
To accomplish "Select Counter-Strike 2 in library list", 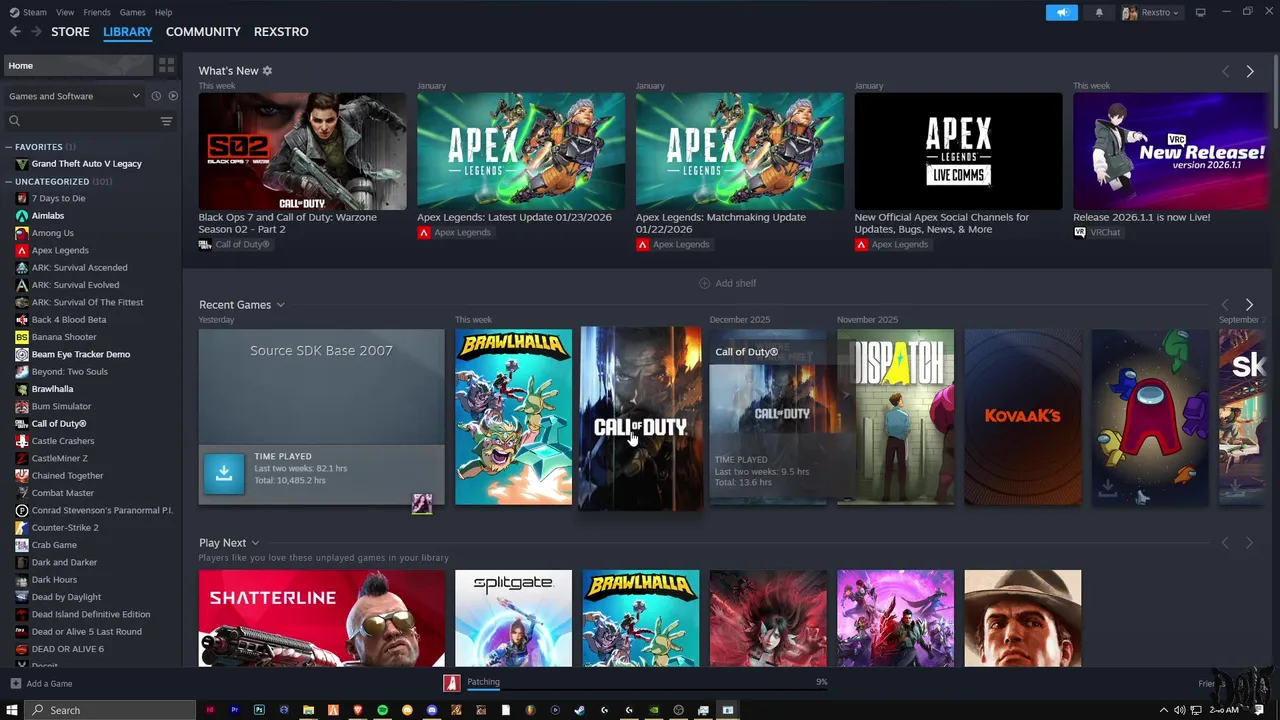I will (64, 528).
